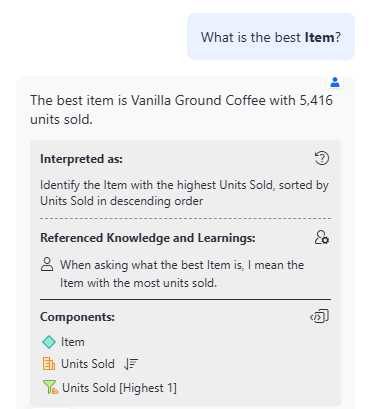Click the person icon beside referenced learning

(x=47, y=264)
